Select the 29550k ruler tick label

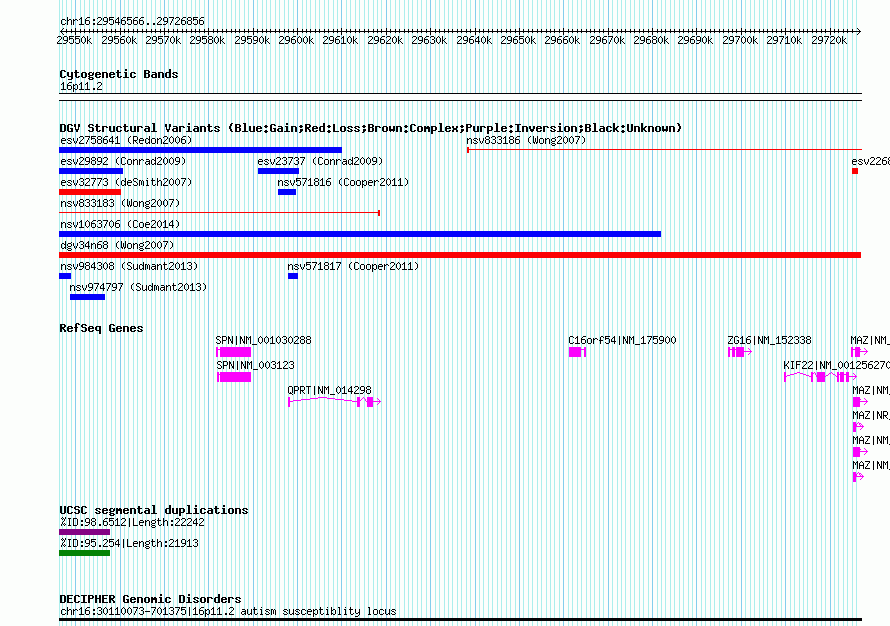click(x=74, y=40)
